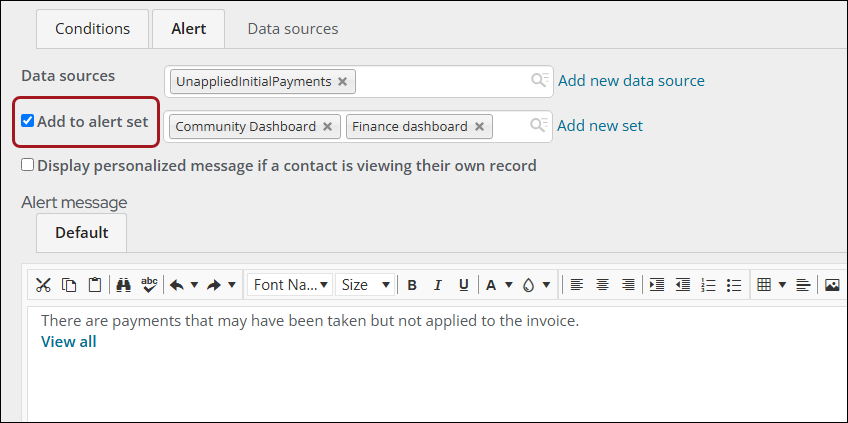Switch to the Conditions tab
Image resolution: width=848 pixels, height=423 pixels.
[x=92, y=29]
